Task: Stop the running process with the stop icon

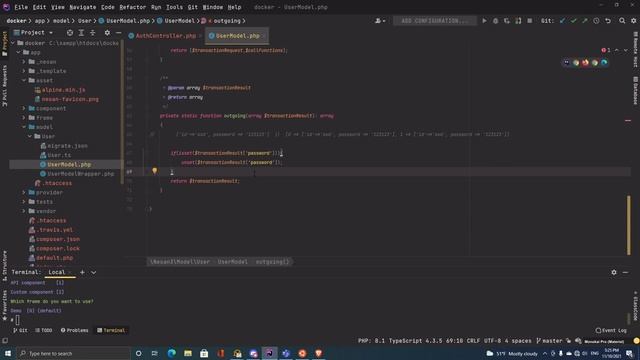Action: [x=529, y=21]
